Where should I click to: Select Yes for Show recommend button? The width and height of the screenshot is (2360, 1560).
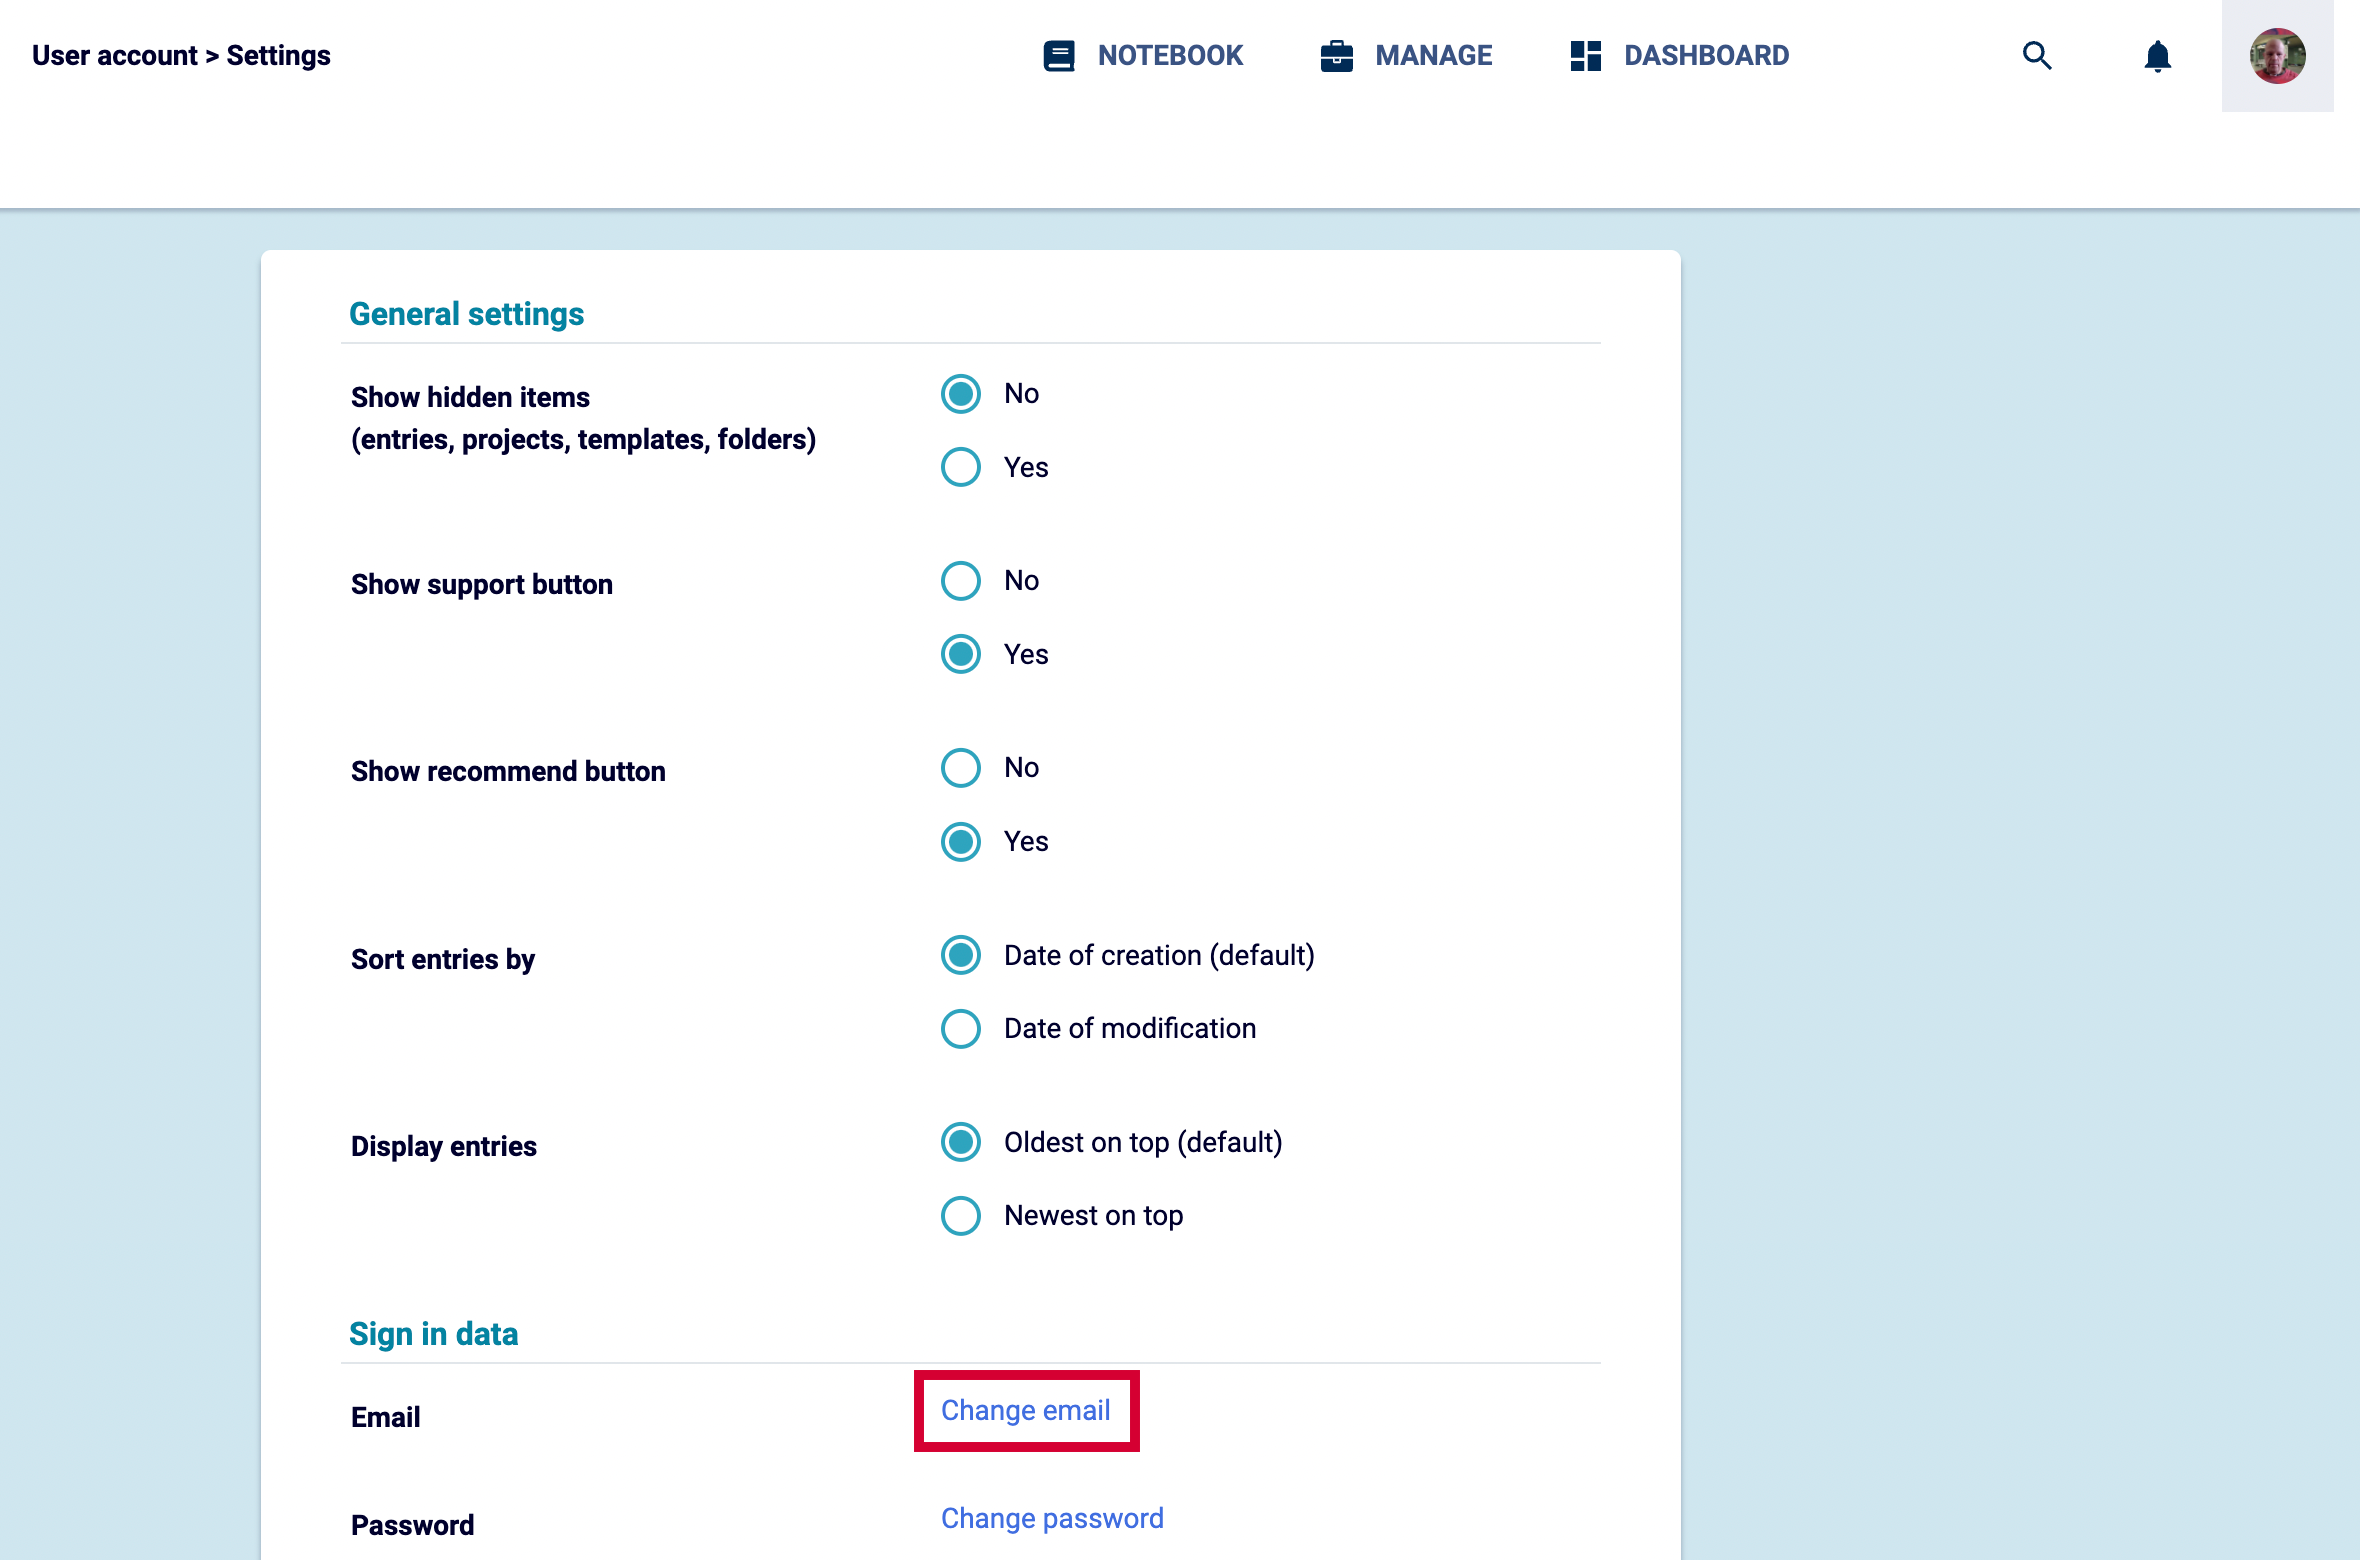pyautogui.click(x=961, y=841)
